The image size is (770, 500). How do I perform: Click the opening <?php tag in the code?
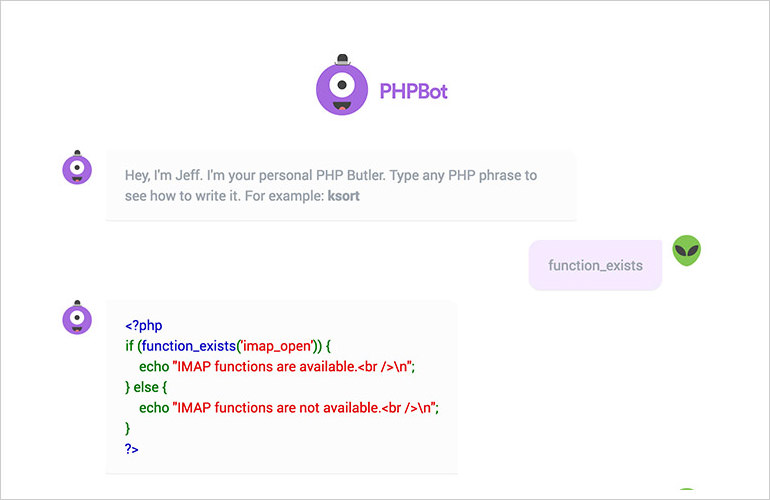pyautogui.click(x=144, y=325)
